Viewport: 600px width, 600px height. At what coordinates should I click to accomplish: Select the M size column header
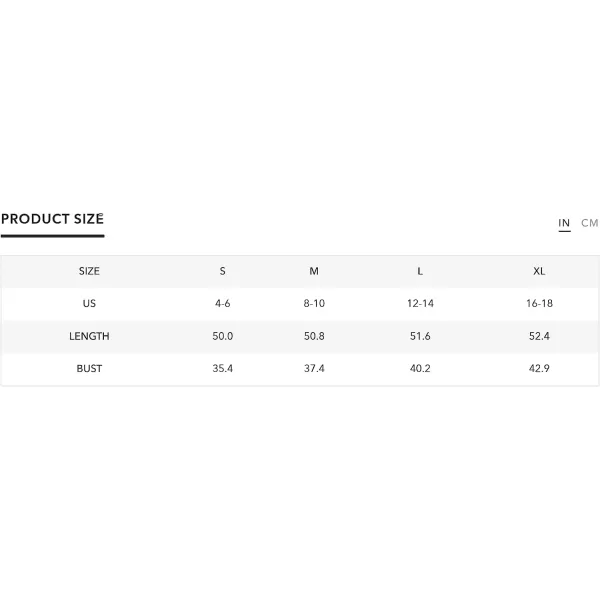pos(314,271)
